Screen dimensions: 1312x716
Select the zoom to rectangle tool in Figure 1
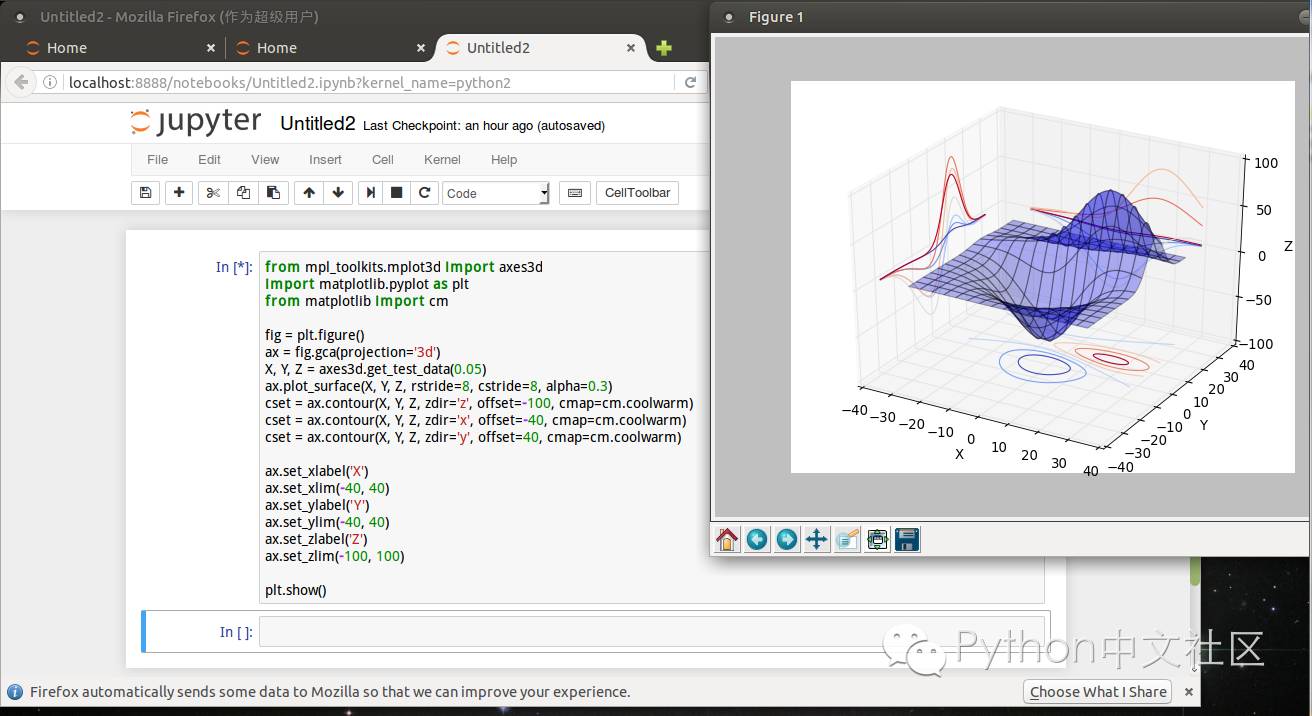pyautogui.click(x=847, y=540)
